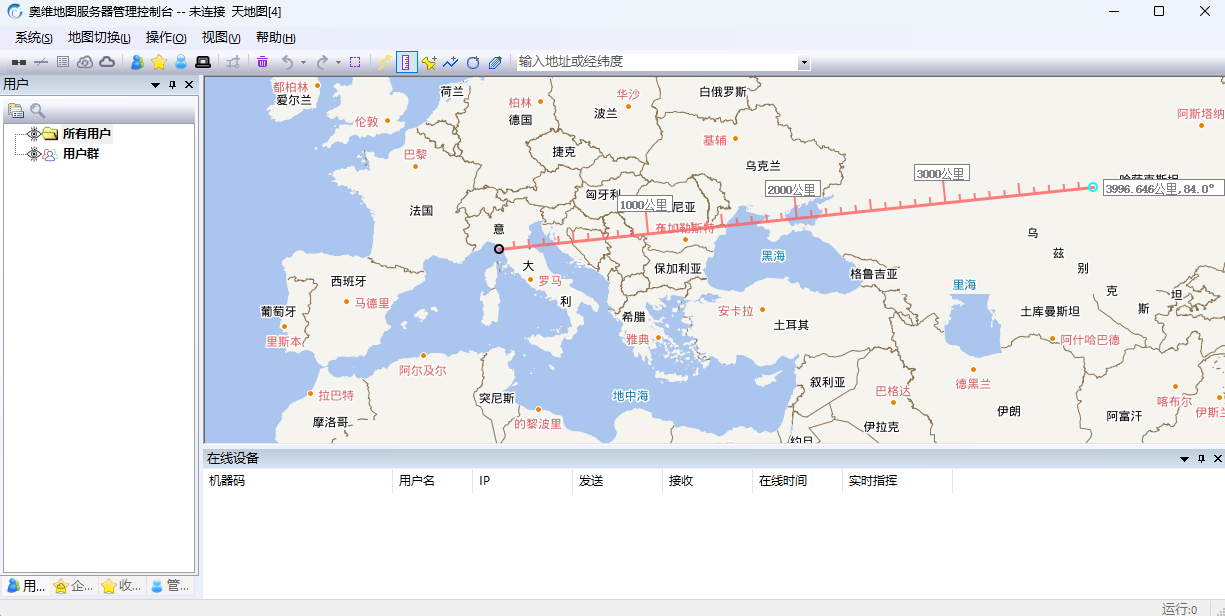Open the favorites star icon
The image size is (1225, 616).
(159, 62)
